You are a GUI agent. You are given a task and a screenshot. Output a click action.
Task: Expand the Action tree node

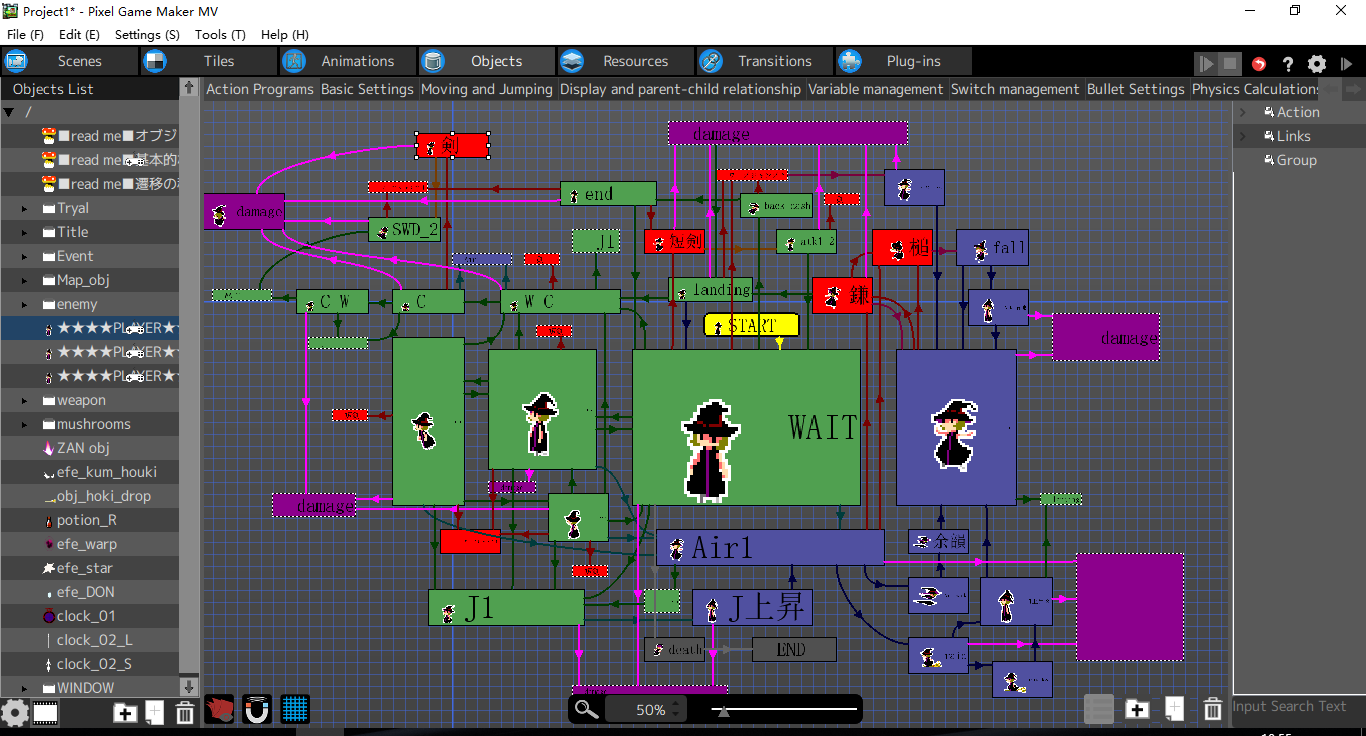1243,112
